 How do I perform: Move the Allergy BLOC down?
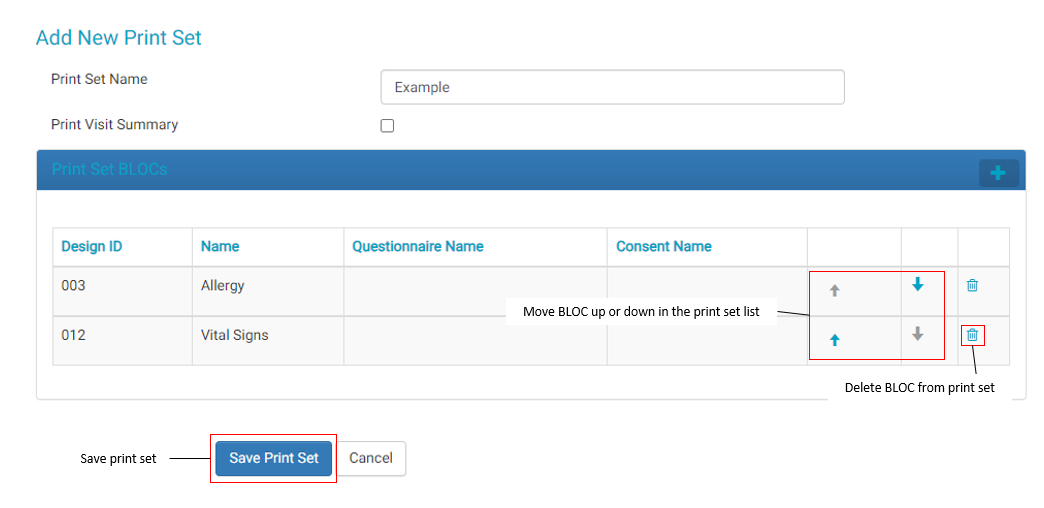coord(918,285)
